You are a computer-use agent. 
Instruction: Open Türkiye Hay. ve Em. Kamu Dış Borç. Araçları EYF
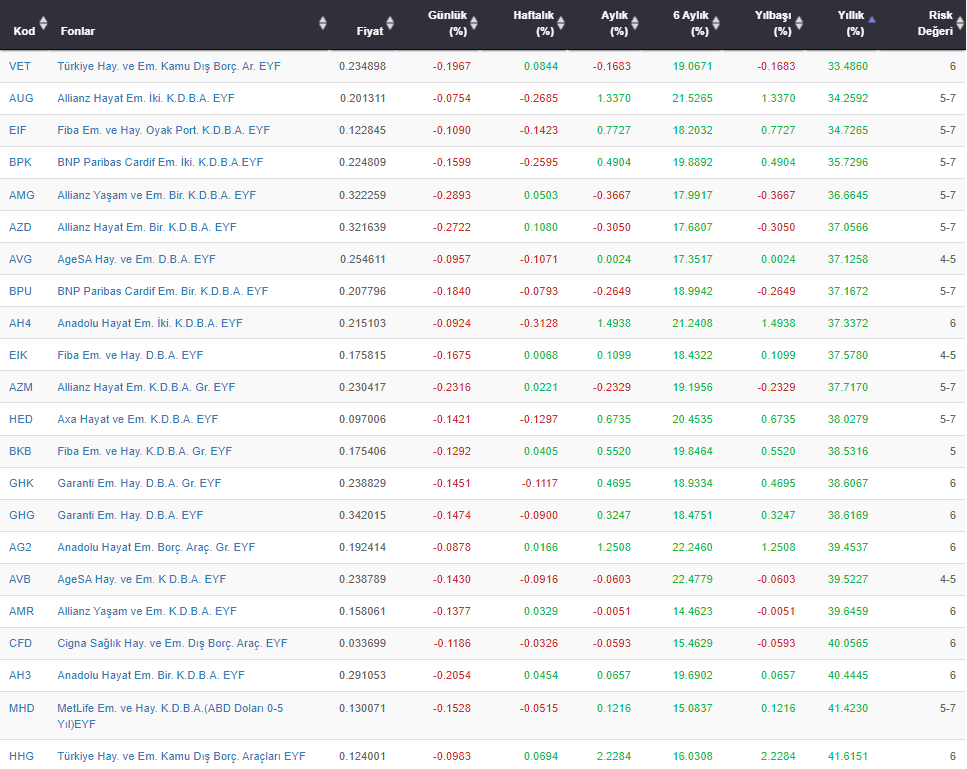pos(181,757)
